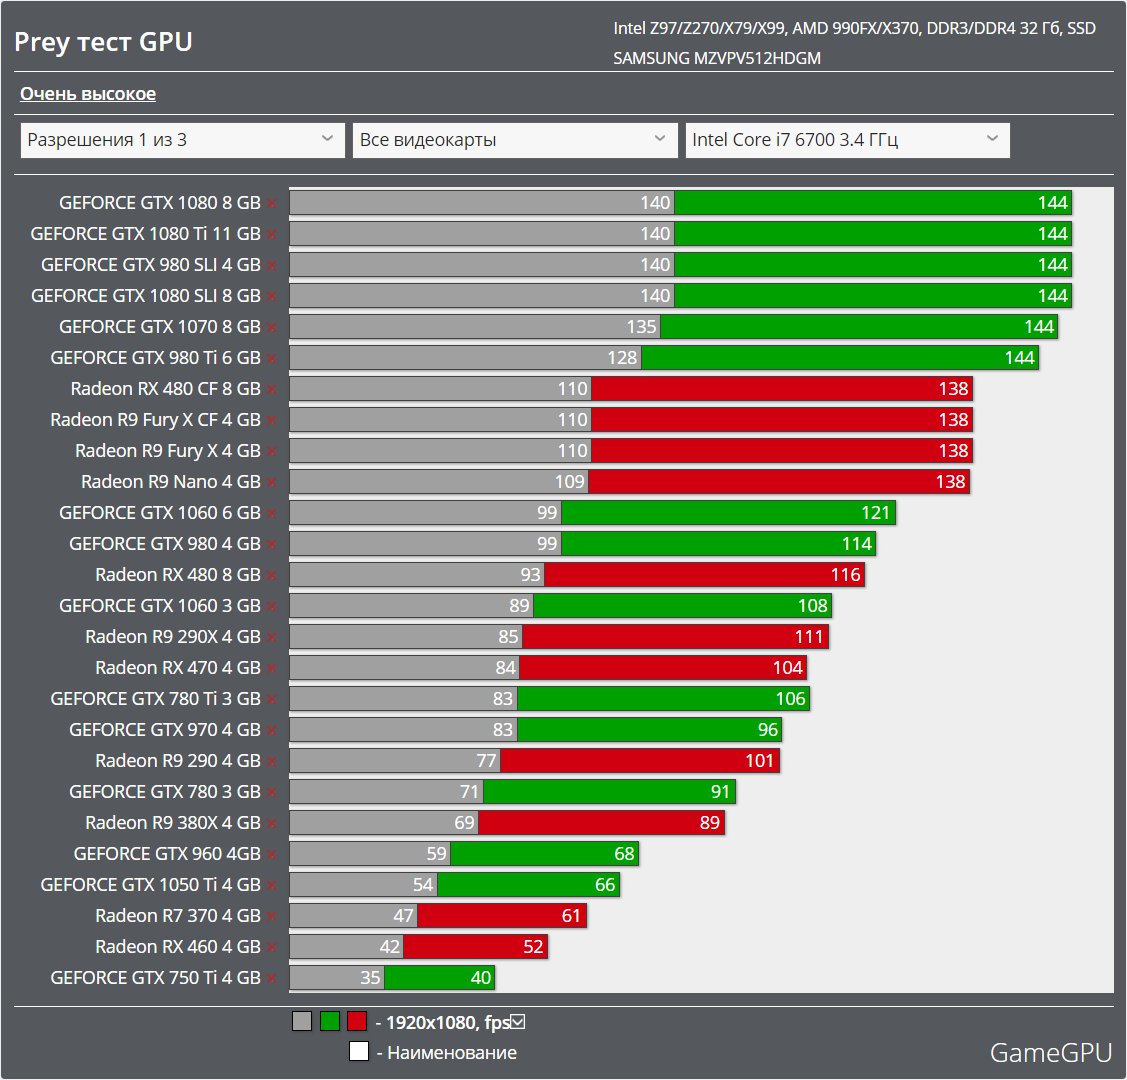The height and width of the screenshot is (1080, 1127).
Task: Remove Radeon R9 290X 4 GB from chart
Action: click(x=272, y=637)
